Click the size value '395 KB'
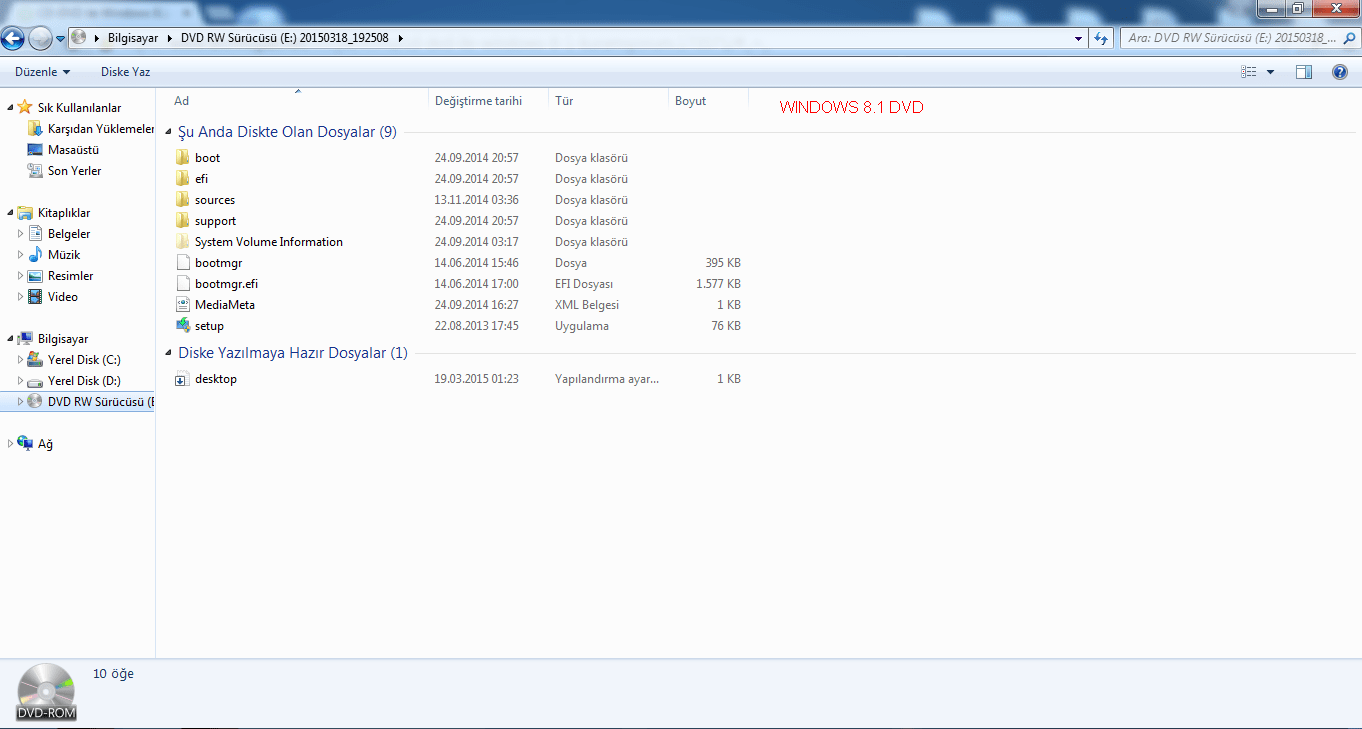Screen dimensions: 1362x729 click(x=723, y=263)
